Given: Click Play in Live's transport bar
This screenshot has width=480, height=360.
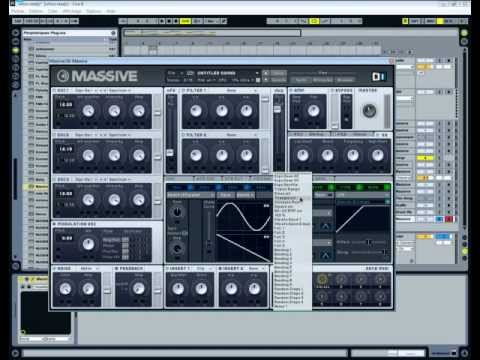Looking at the screenshot, I should tap(162, 21).
